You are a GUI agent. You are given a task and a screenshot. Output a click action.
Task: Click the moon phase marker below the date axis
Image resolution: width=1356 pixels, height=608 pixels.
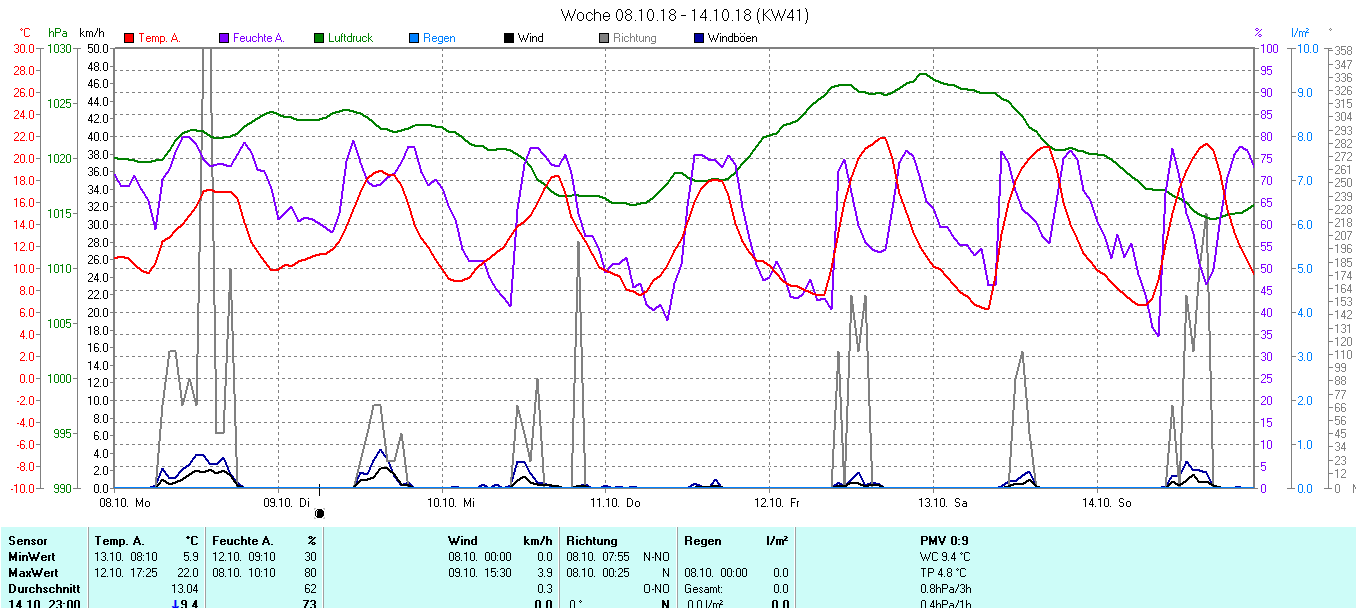pyautogui.click(x=320, y=513)
